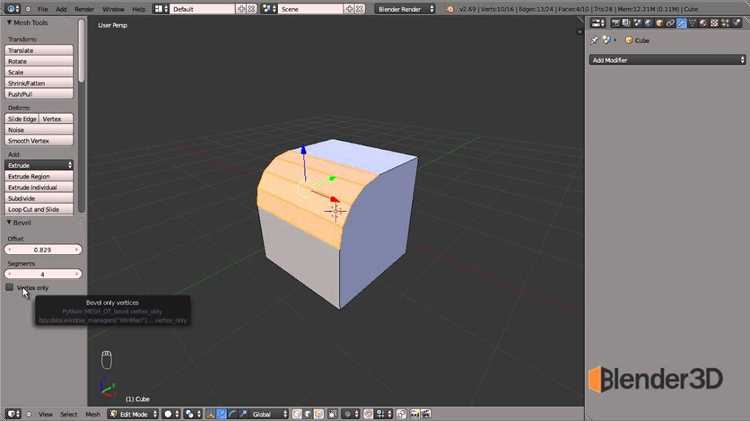Open the Object Constraints chain-link tab icon
750x421 pixels.
tap(671, 22)
